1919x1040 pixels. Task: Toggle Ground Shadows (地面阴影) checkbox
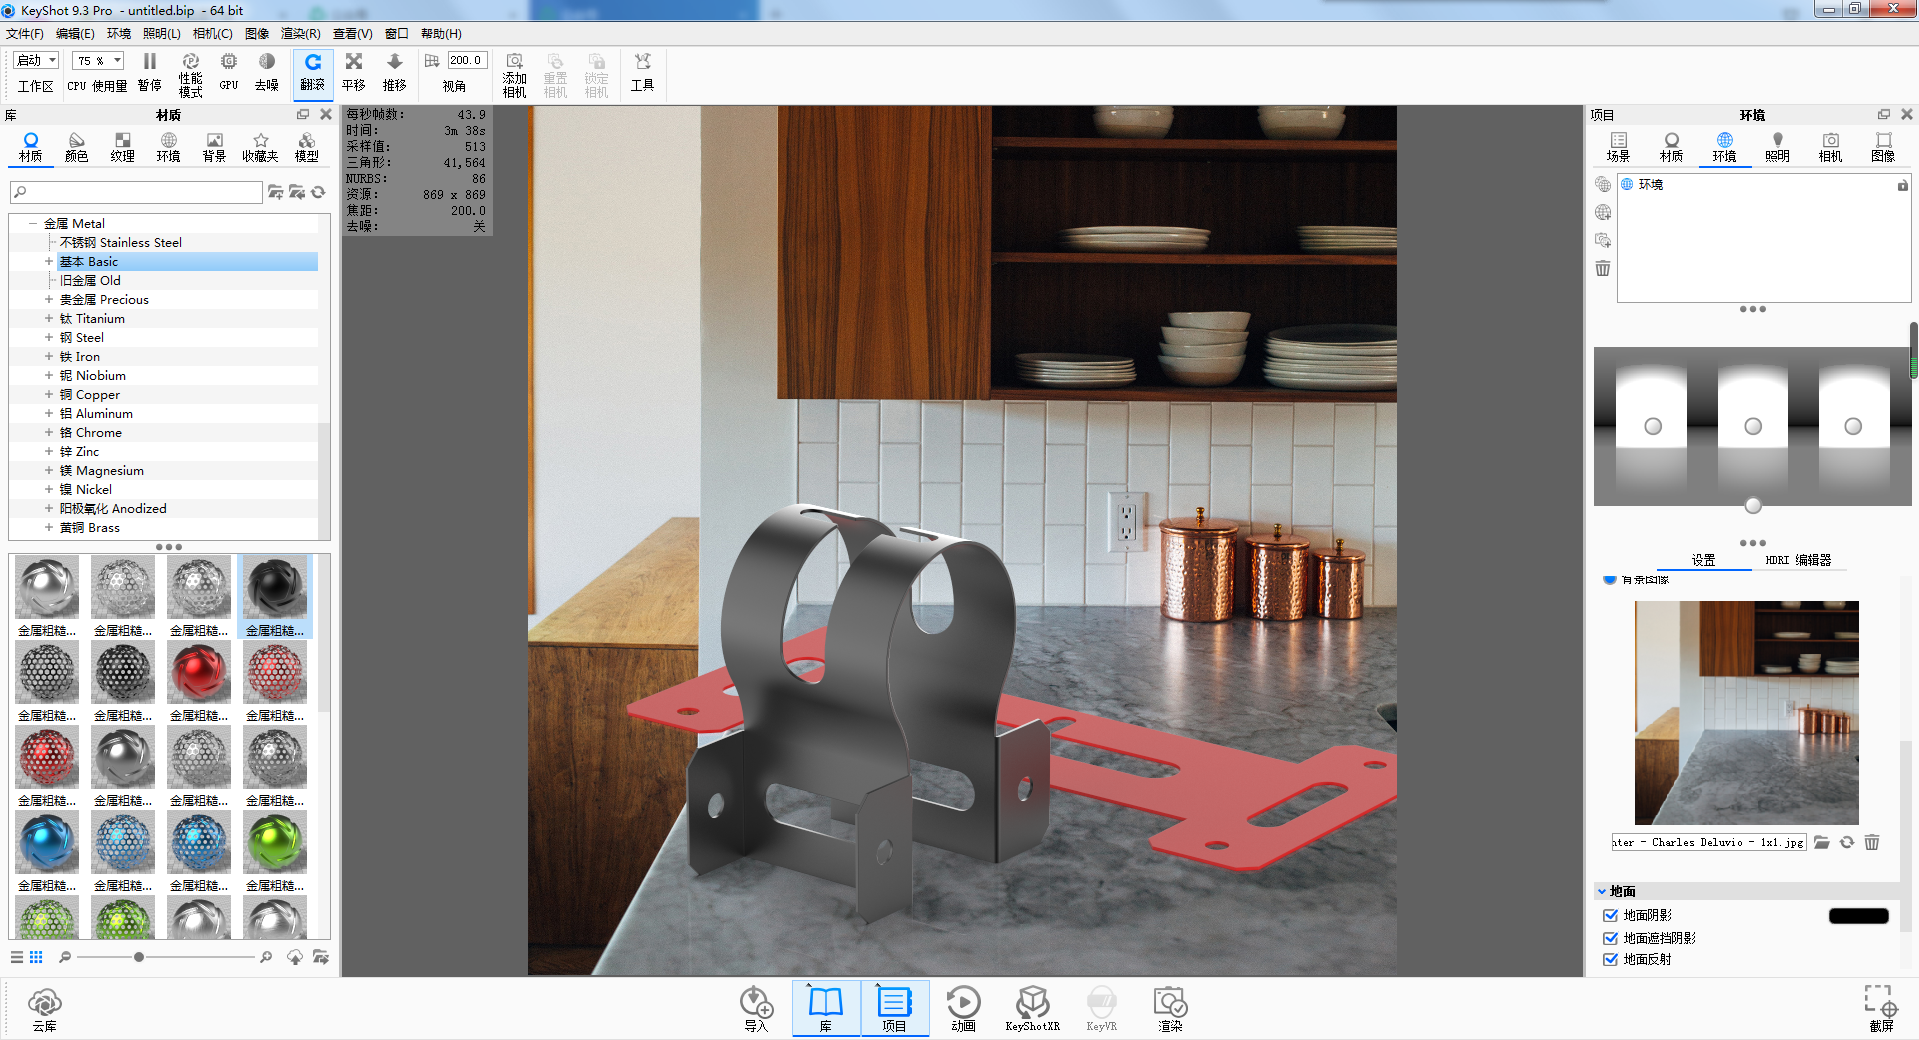tap(1610, 915)
